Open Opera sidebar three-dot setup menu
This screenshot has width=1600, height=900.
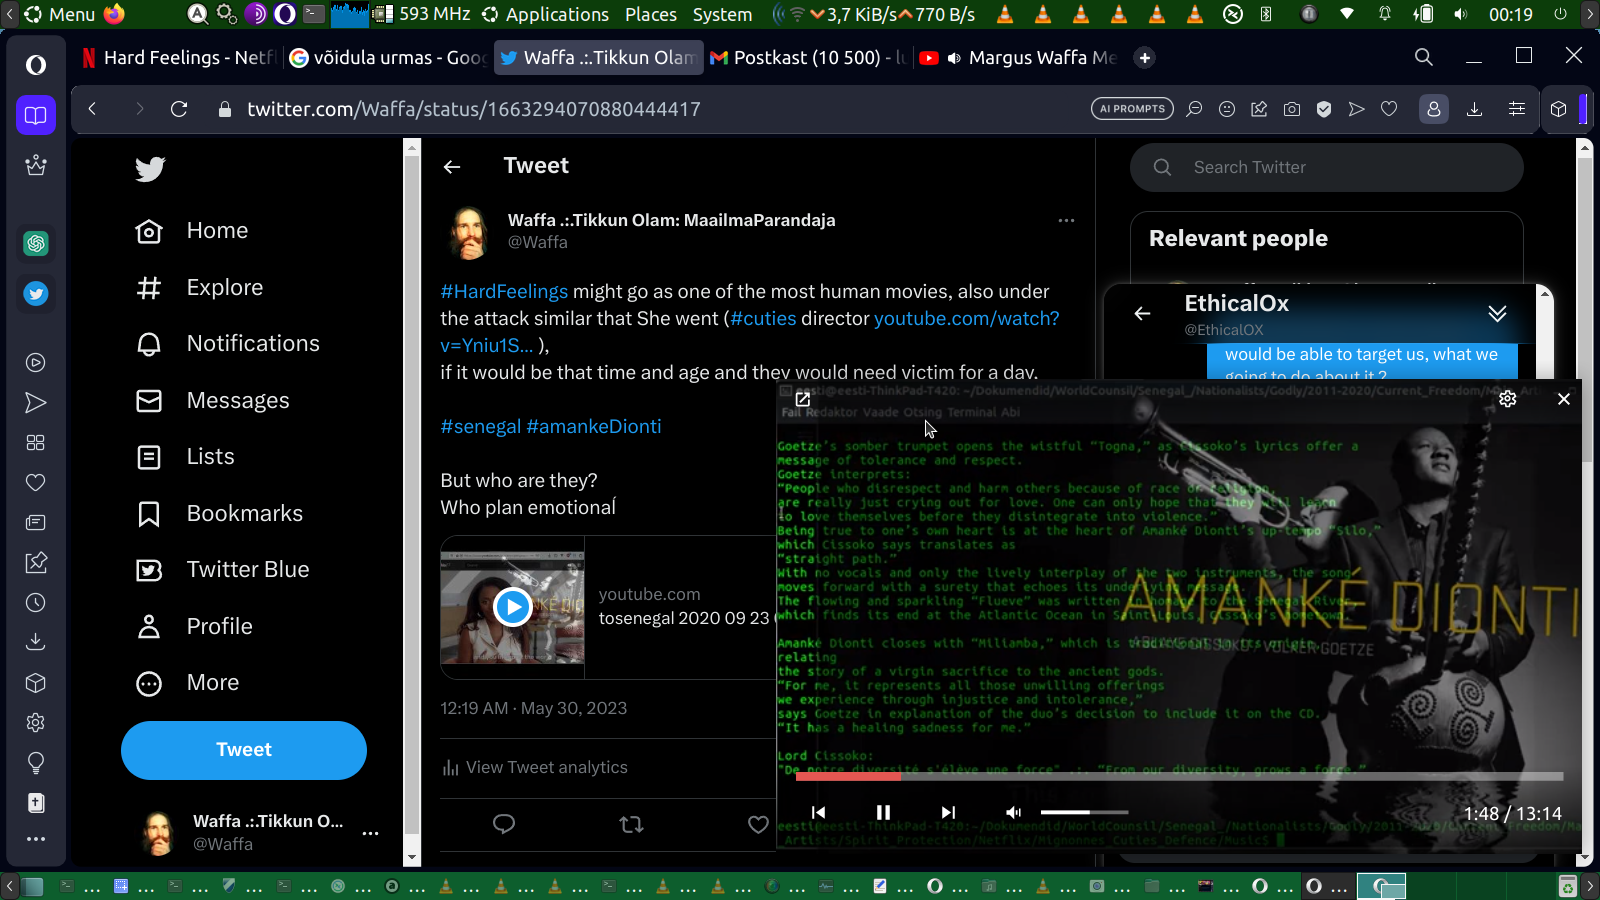pos(36,839)
